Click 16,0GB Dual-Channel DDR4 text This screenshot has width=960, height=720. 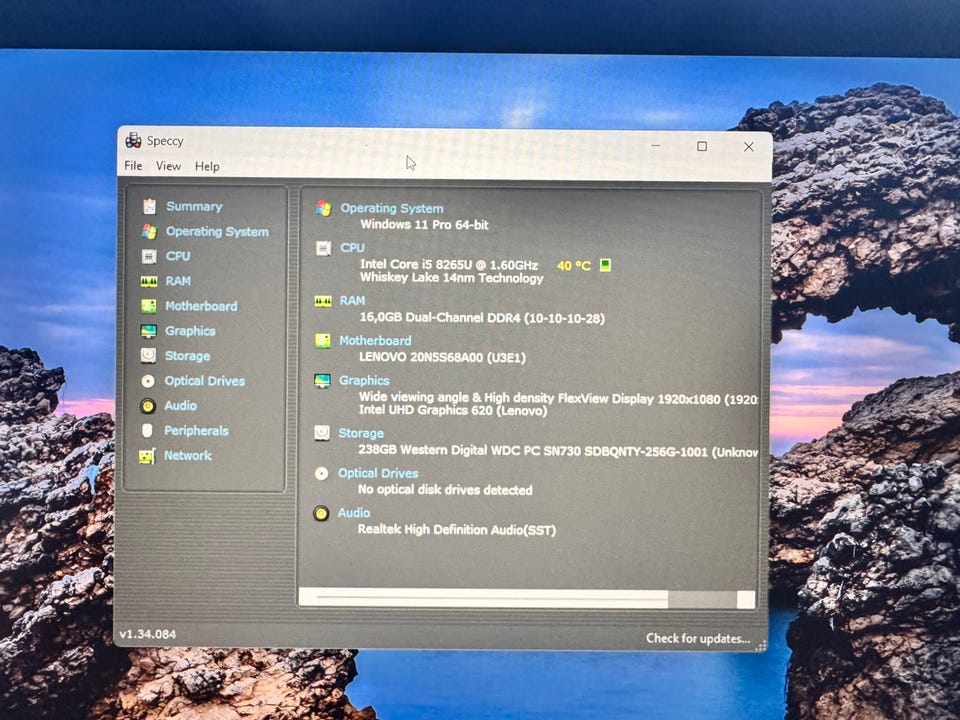click(x=482, y=318)
